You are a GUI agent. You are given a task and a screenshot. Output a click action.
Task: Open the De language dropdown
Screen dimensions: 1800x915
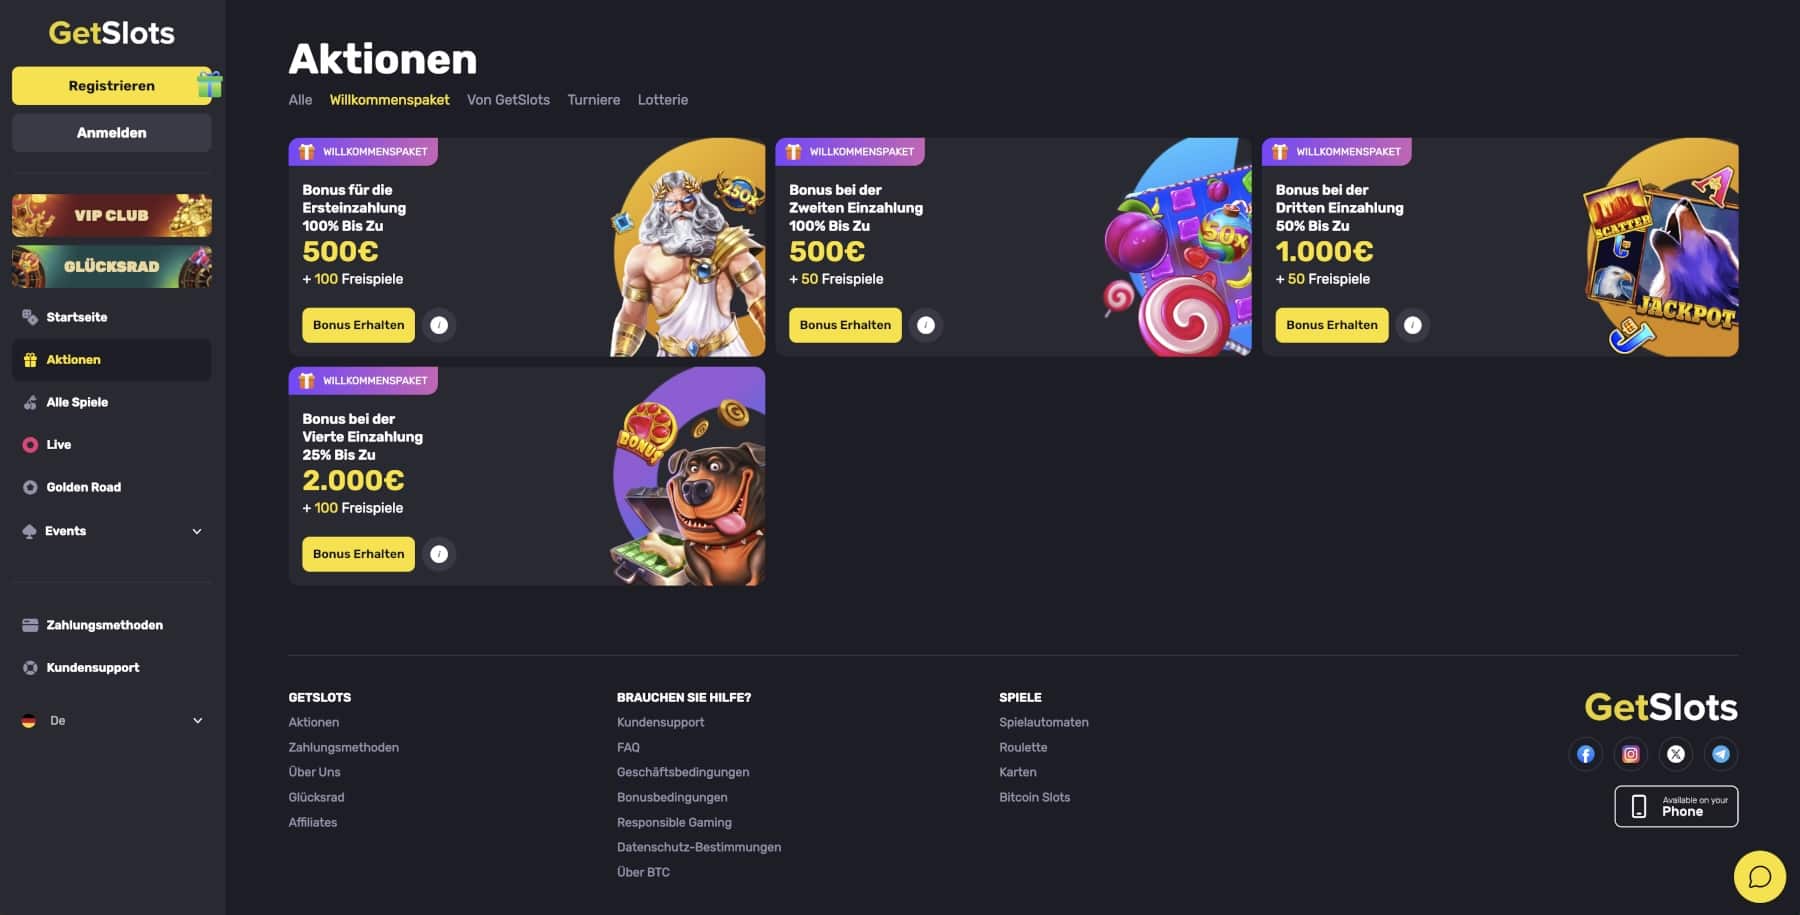point(112,720)
